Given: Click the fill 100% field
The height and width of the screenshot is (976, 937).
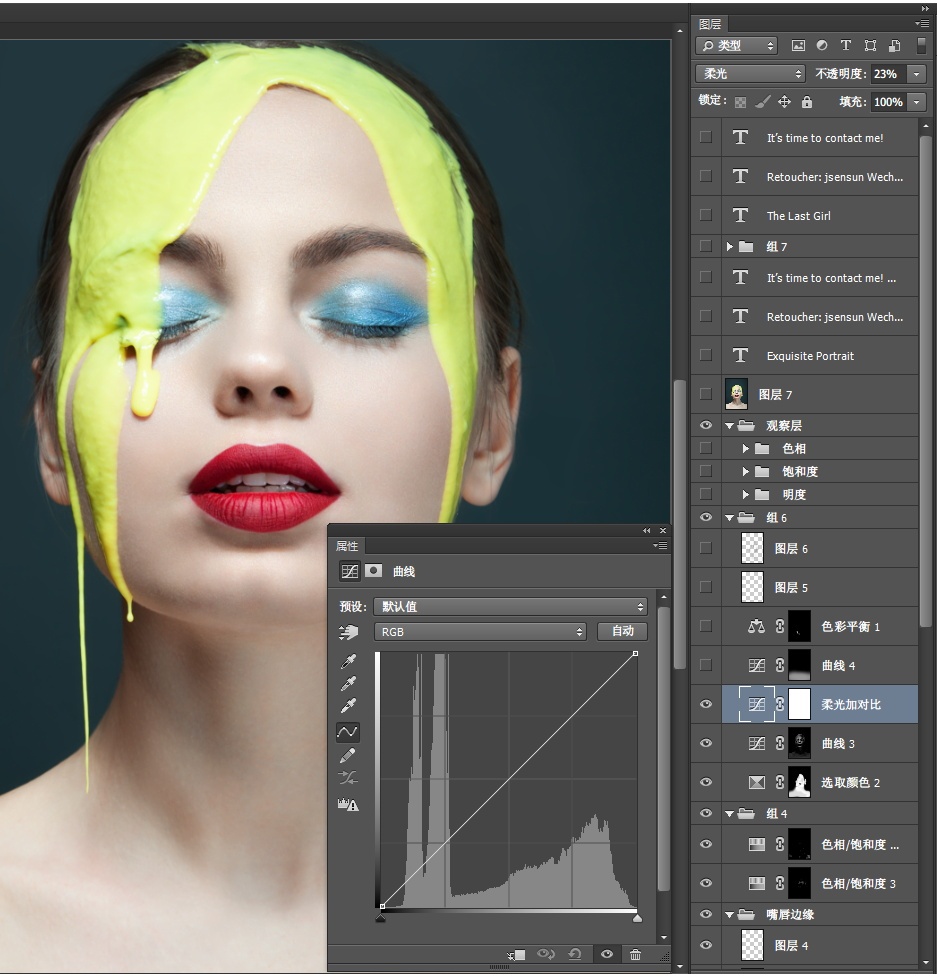Looking at the screenshot, I should [888, 102].
